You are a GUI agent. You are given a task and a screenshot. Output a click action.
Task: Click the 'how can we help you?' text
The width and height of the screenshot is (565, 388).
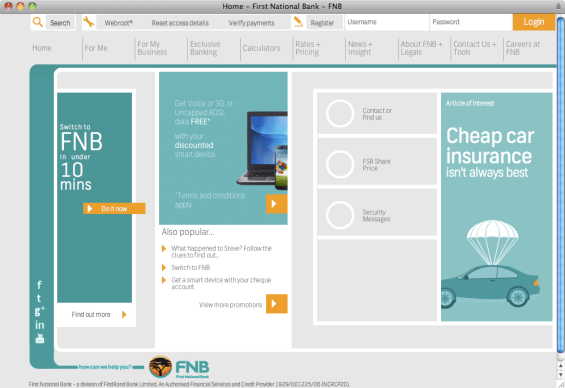coord(105,367)
